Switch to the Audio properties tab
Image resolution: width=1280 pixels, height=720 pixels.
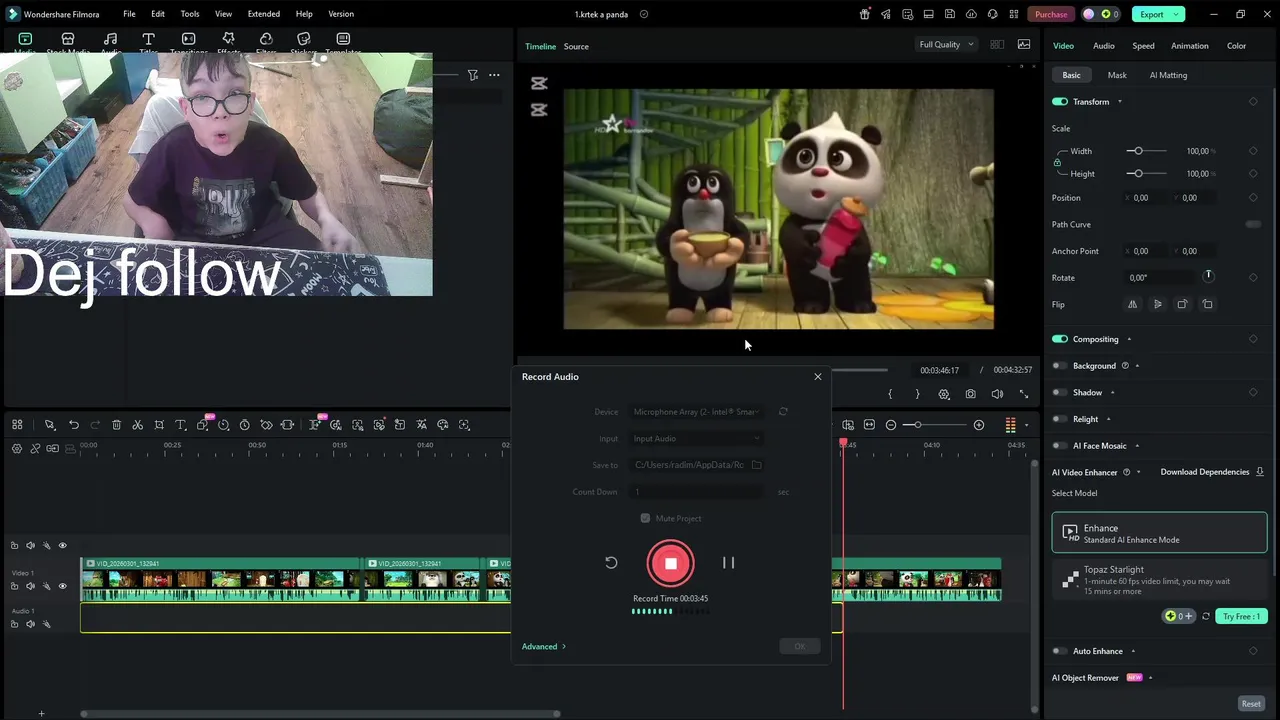click(x=1104, y=46)
